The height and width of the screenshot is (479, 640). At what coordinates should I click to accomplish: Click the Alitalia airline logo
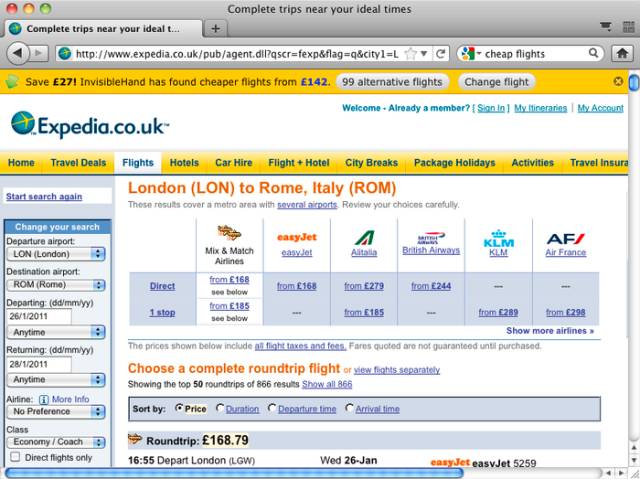pyautogui.click(x=364, y=237)
